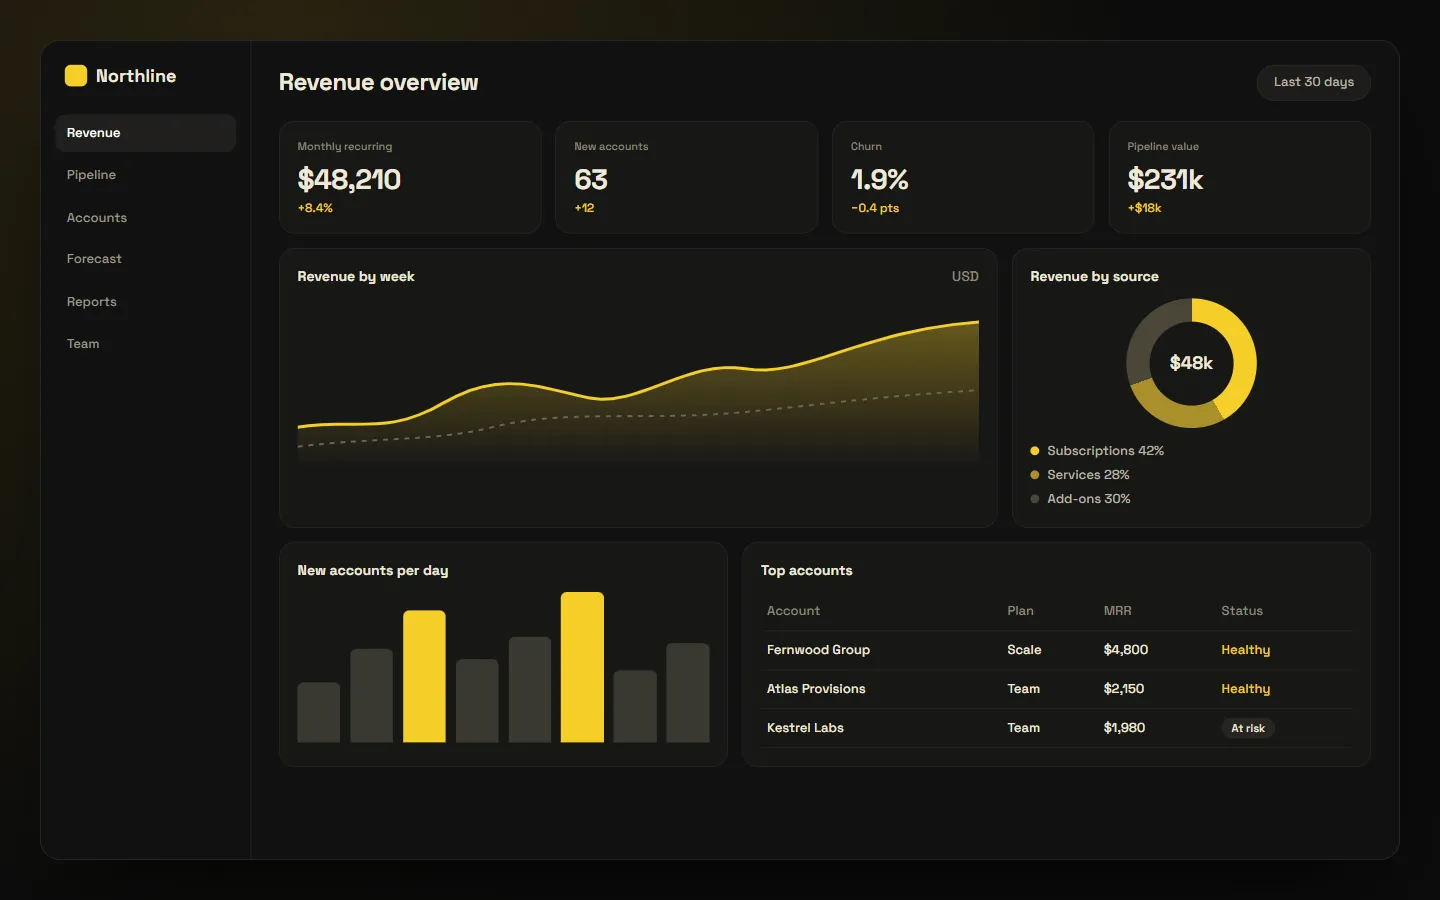The image size is (1440, 900).
Task: Open the Reports page
Action: pyautogui.click(x=145, y=302)
